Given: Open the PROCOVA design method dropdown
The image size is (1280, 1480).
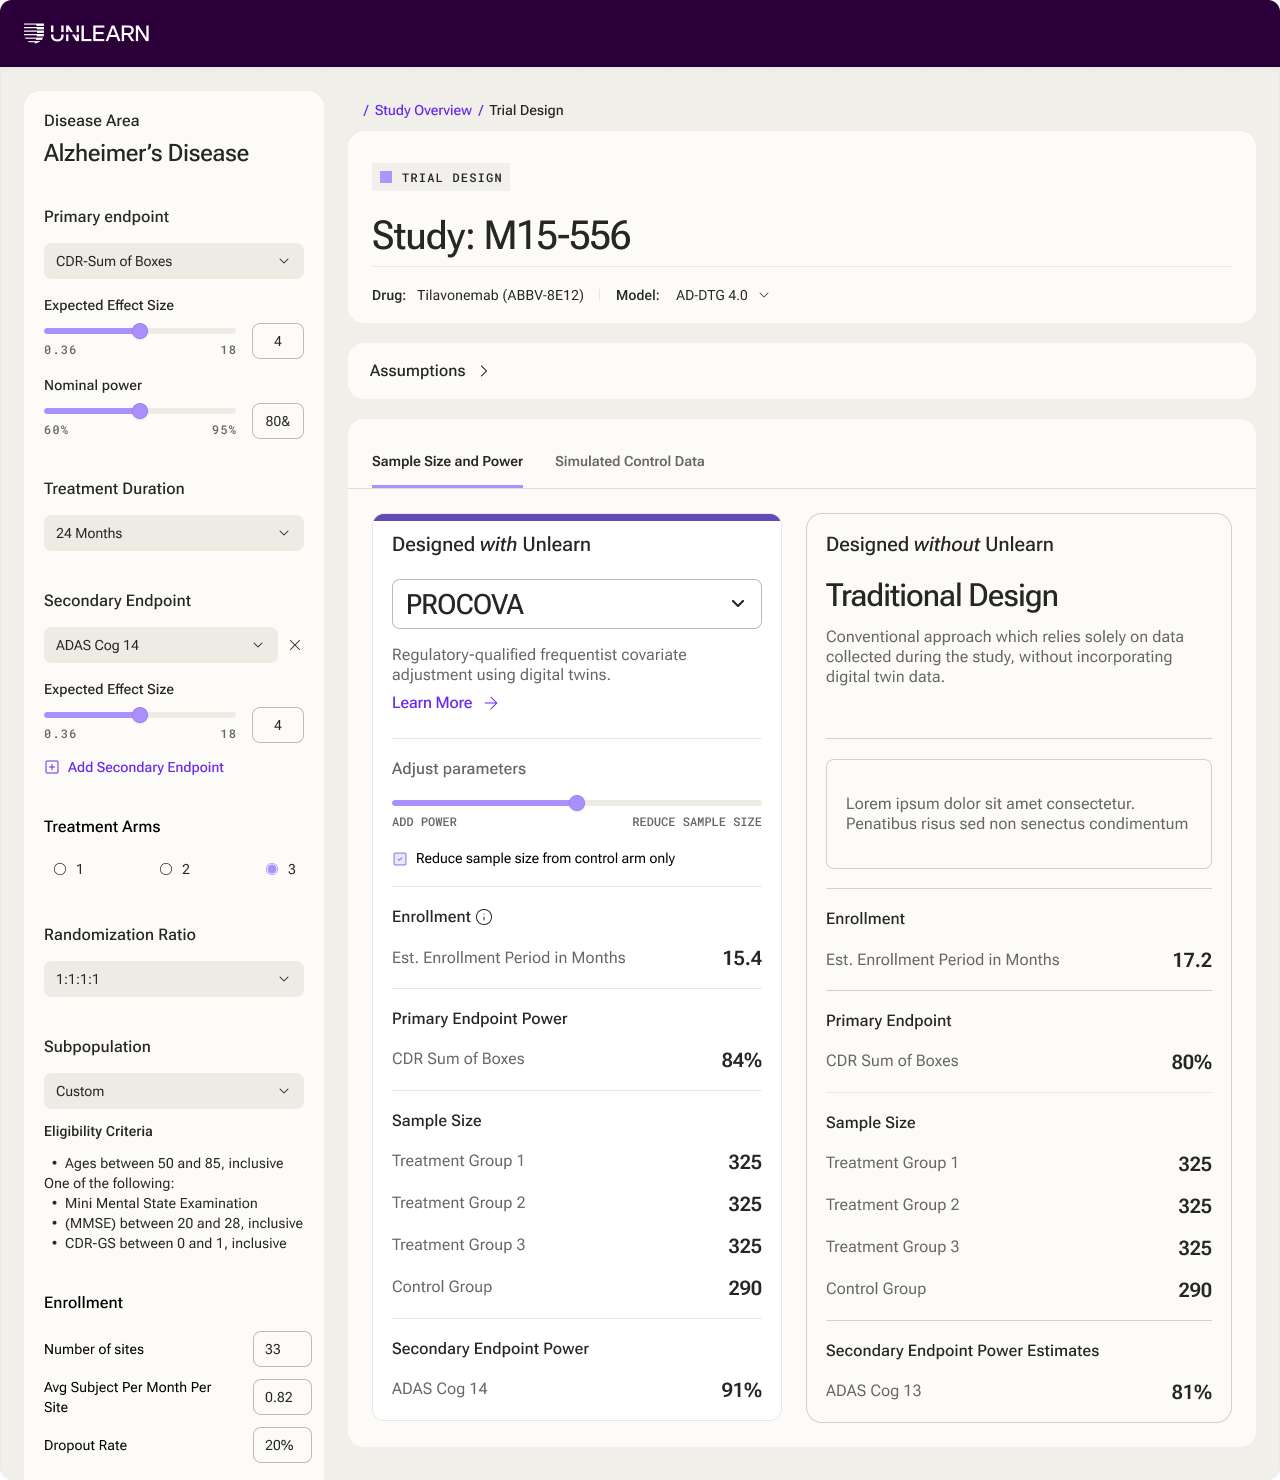Looking at the screenshot, I should point(577,604).
